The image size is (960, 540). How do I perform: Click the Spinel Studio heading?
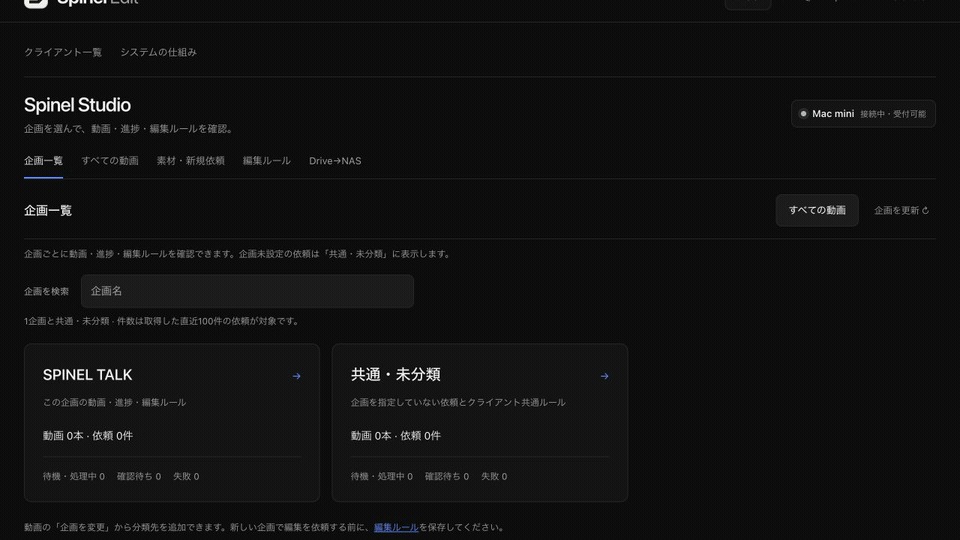(x=77, y=105)
